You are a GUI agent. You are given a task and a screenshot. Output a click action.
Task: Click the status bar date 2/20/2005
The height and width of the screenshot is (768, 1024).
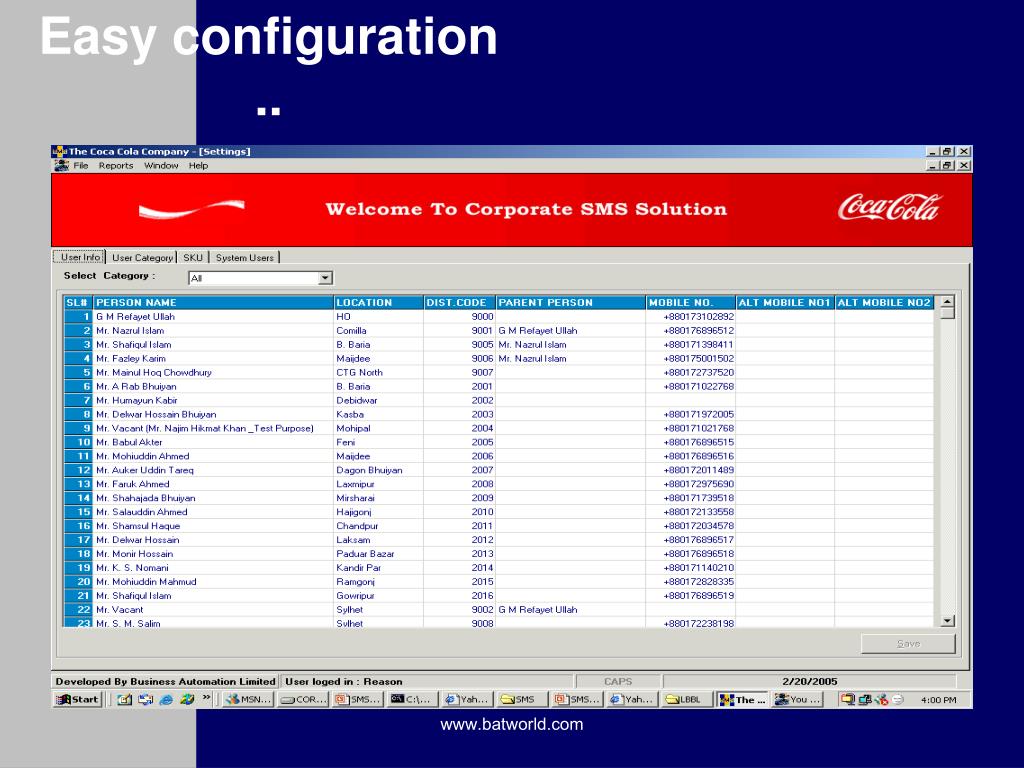pyautogui.click(x=810, y=682)
